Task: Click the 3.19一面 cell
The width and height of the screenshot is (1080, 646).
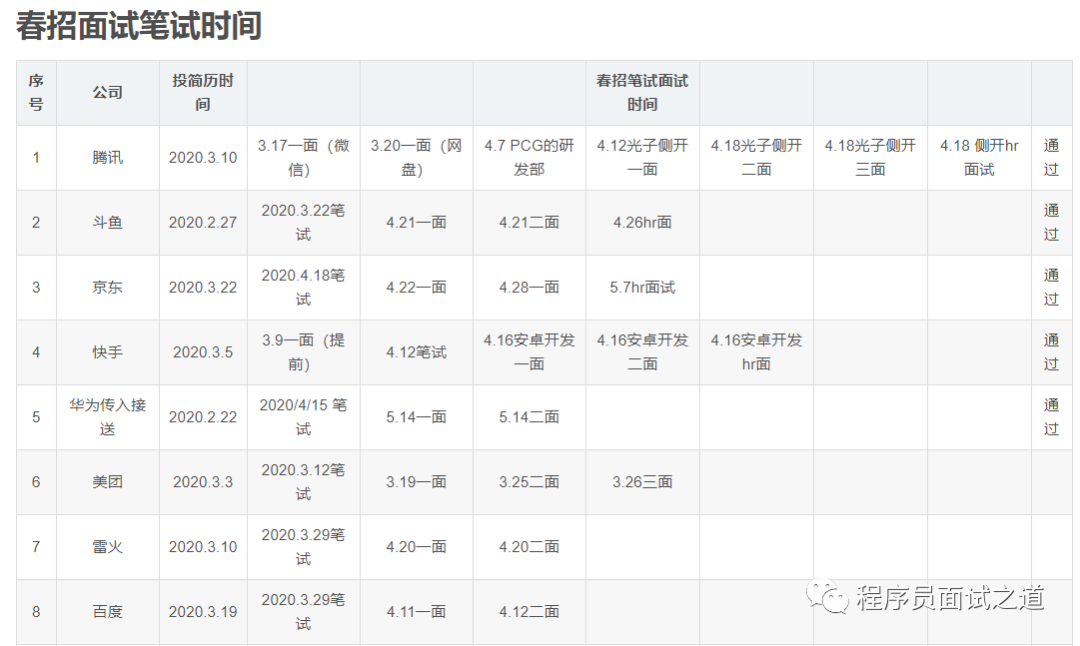Action: click(416, 481)
